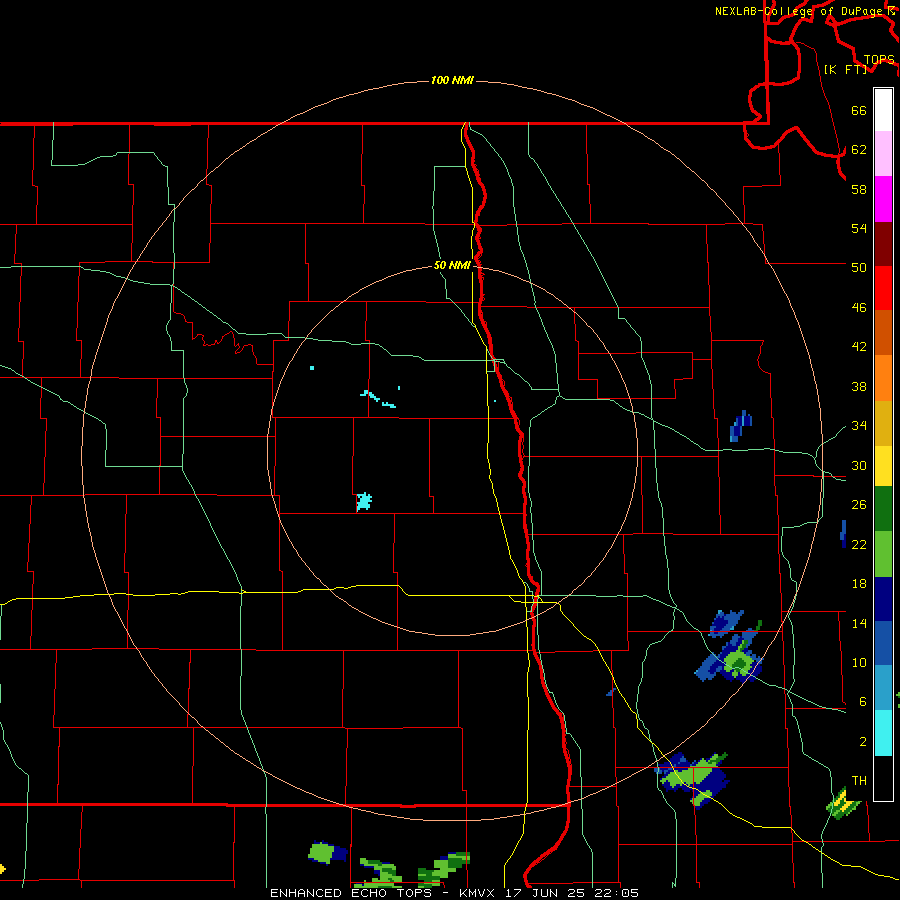Viewport: 900px width, 900px height.
Task: Click the gold-yellow legend segment
Action: 883,424
